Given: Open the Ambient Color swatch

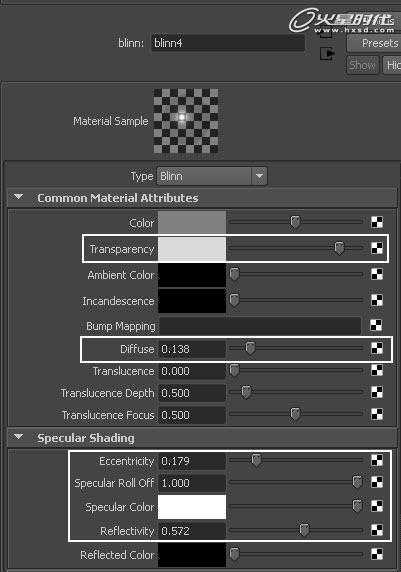Looking at the screenshot, I should point(192,275).
